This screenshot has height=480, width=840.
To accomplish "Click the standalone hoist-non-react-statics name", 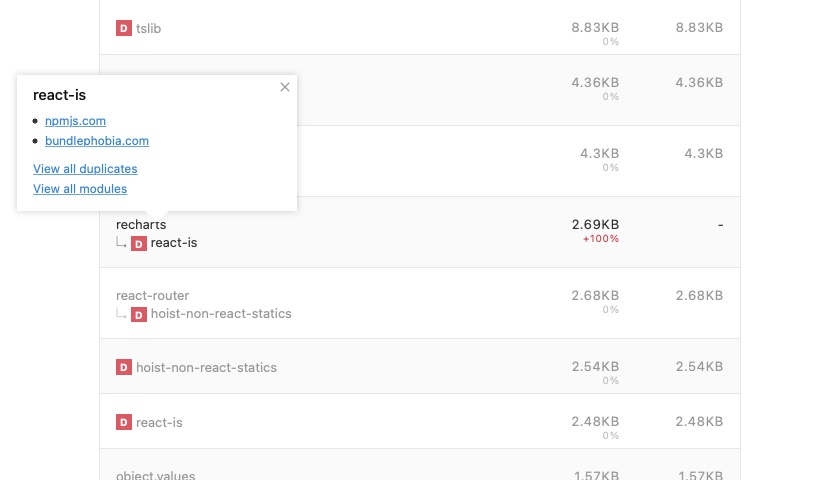I will [206, 368].
